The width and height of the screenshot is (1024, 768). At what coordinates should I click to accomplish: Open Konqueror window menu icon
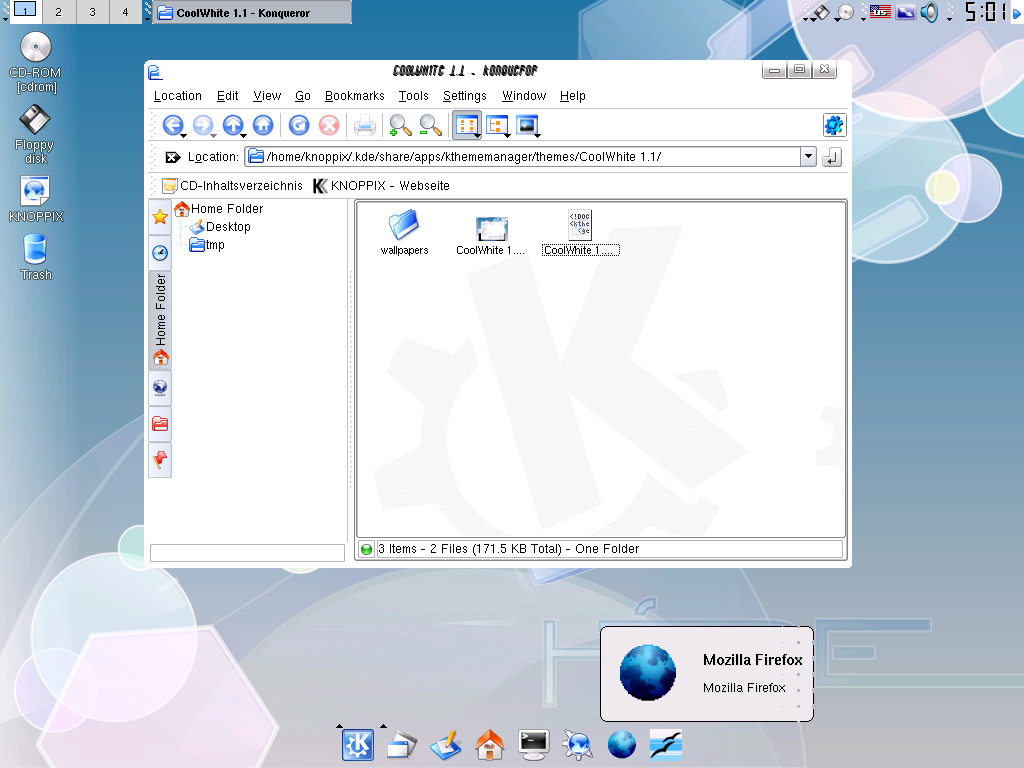pos(154,71)
